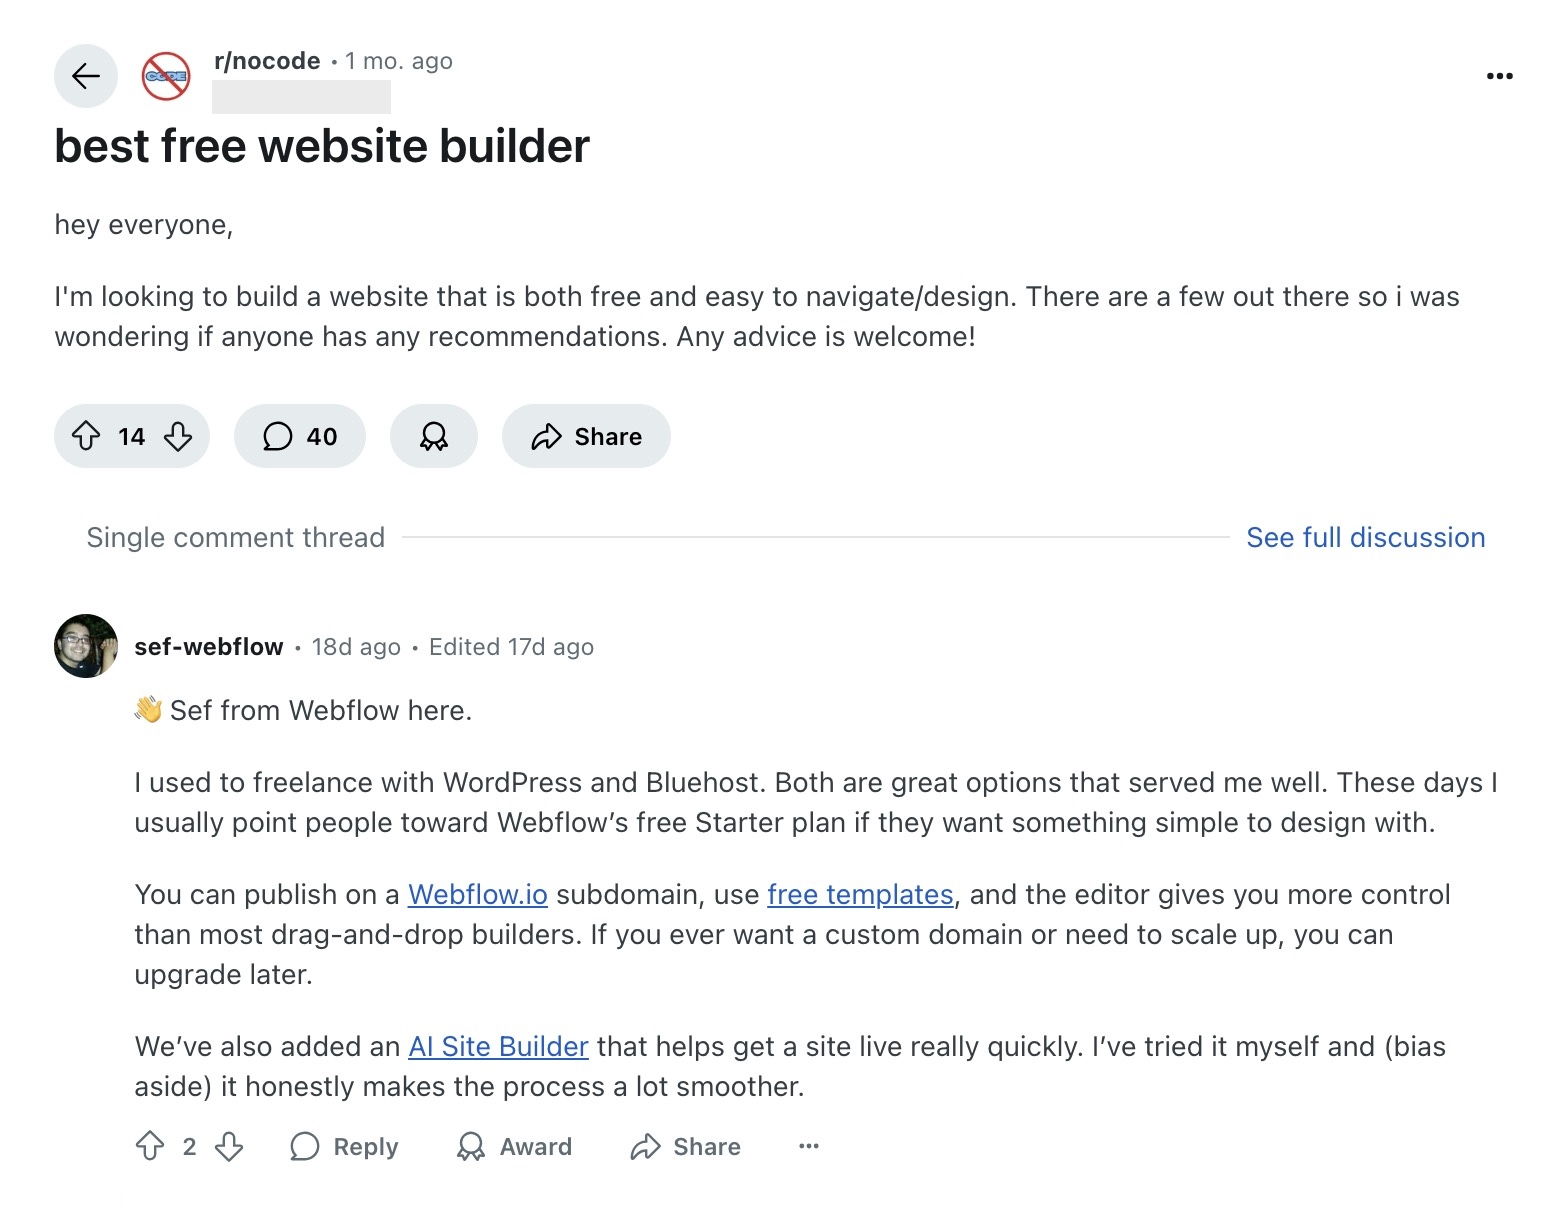
Task: Open the free templates link
Action: (859, 894)
